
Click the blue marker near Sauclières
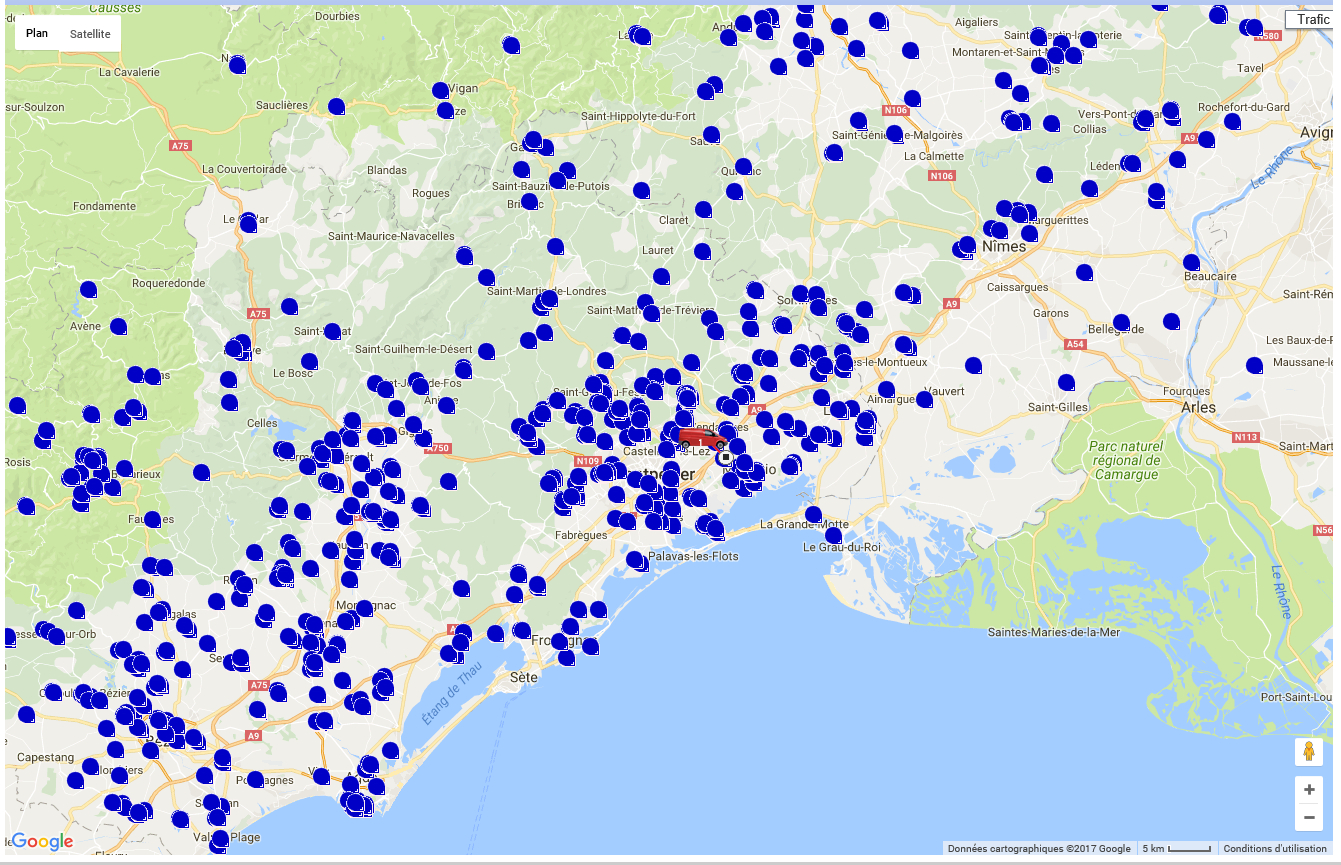[x=336, y=105]
